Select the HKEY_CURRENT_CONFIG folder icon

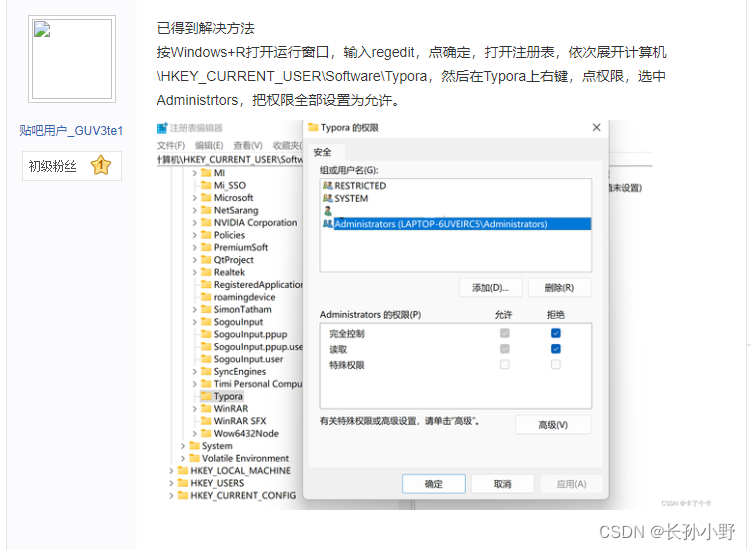[x=182, y=495]
